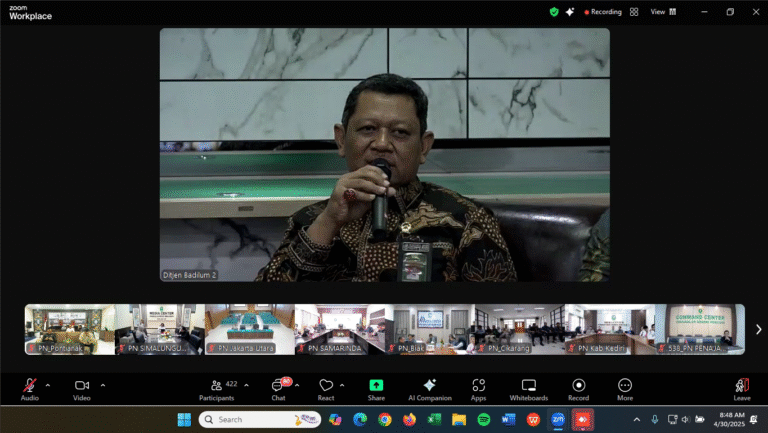
Task: Open the Participants panel
Action: coord(215,387)
